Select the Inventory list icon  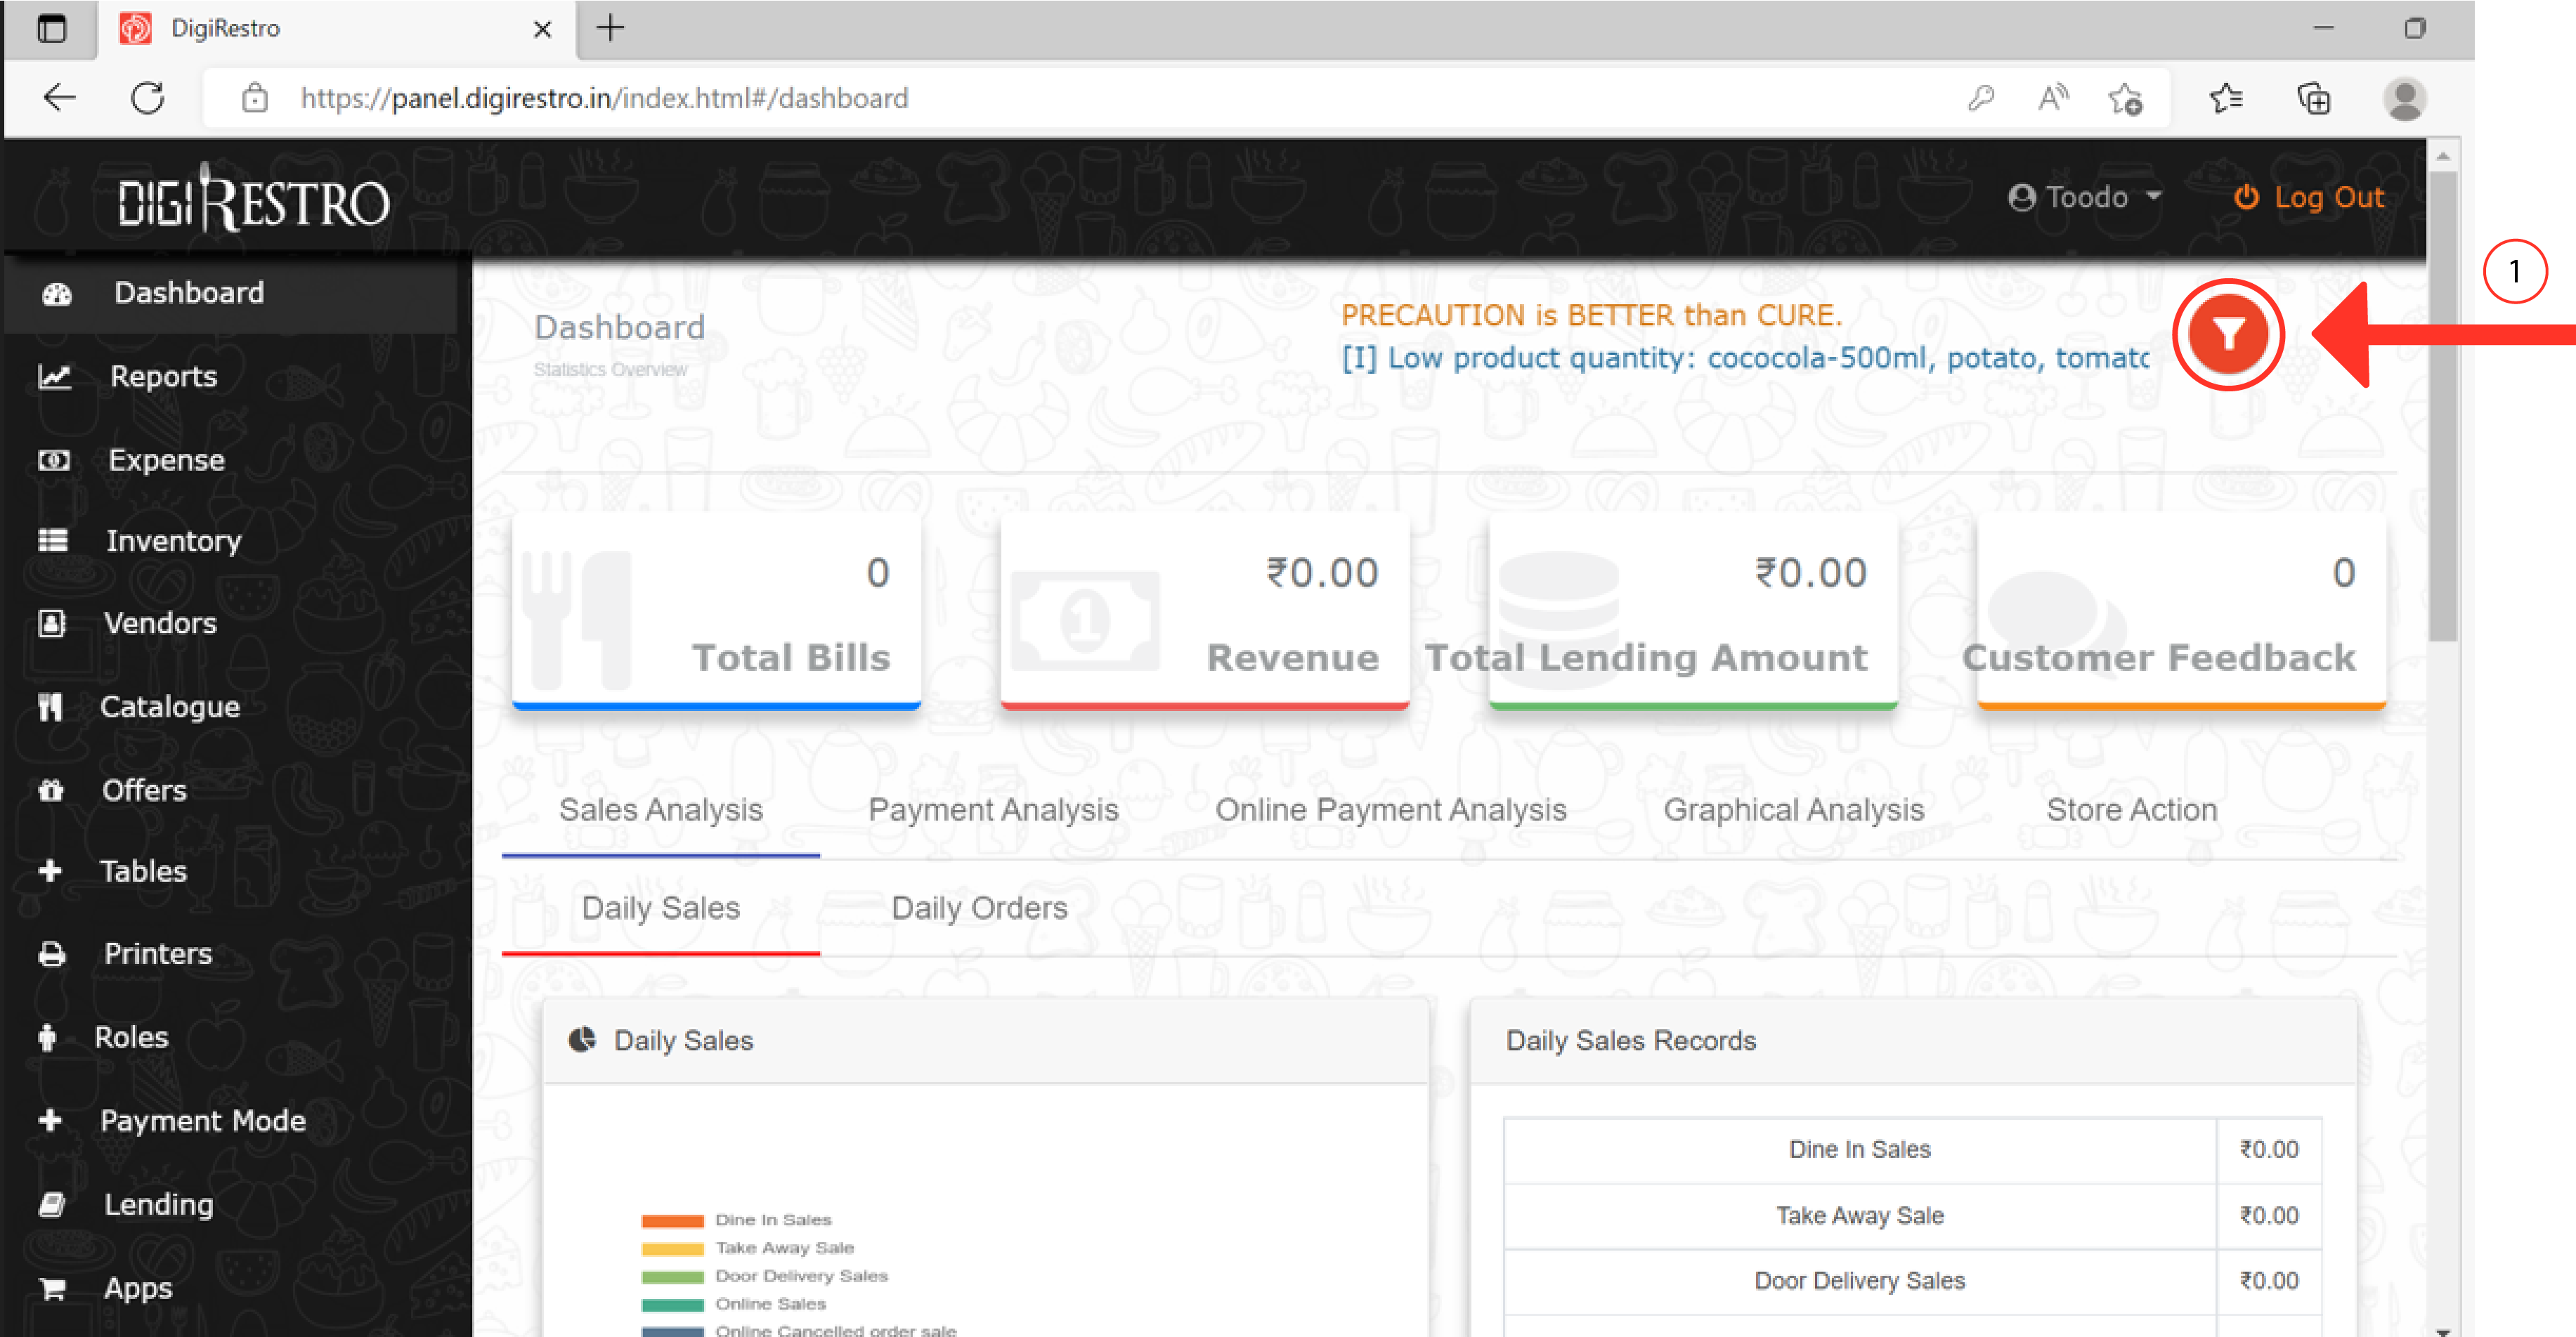pos(53,541)
